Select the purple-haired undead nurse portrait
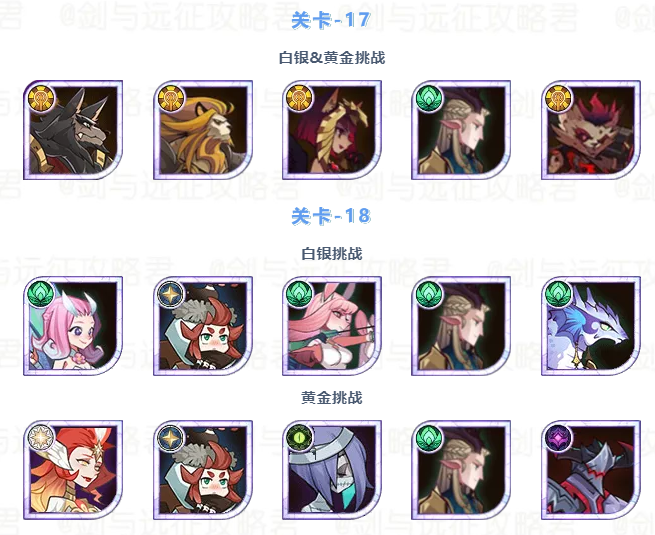The image size is (655, 535). [x=332, y=470]
